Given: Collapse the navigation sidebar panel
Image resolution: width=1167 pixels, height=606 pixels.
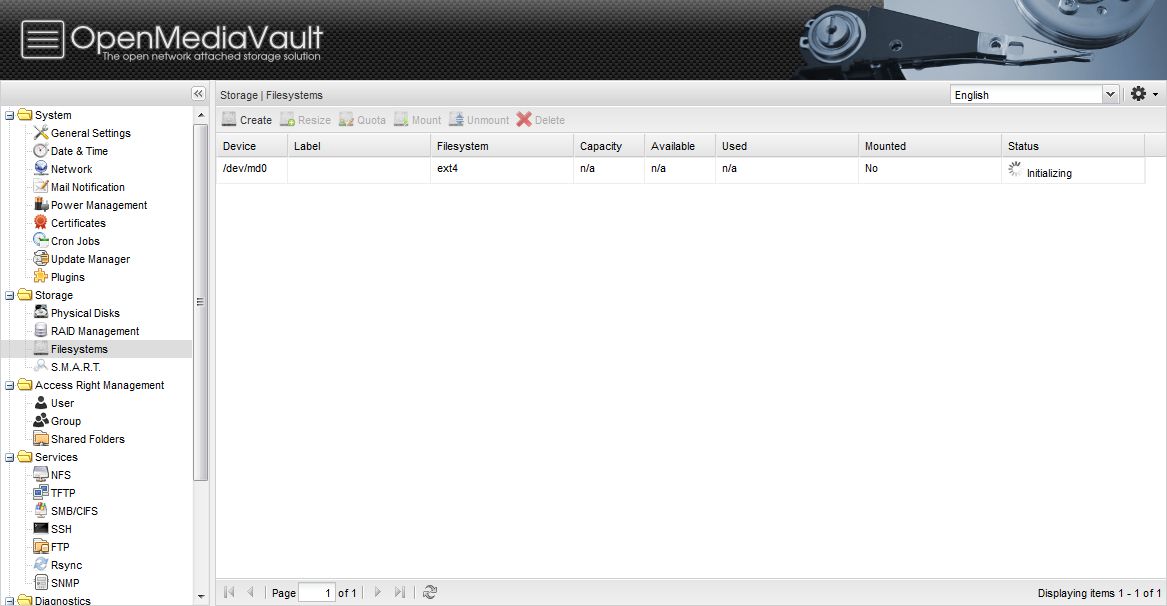Looking at the screenshot, I should coord(198,94).
